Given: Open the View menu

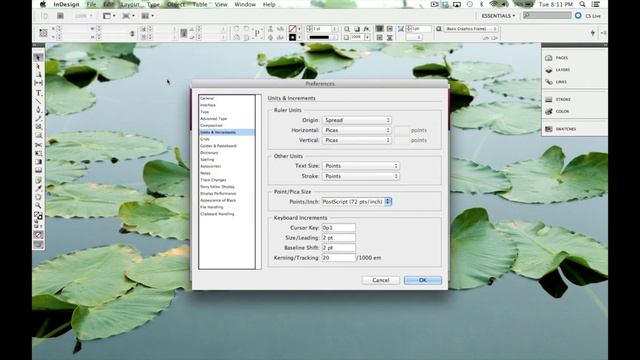Looking at the screenshot, I should point(221,4).
